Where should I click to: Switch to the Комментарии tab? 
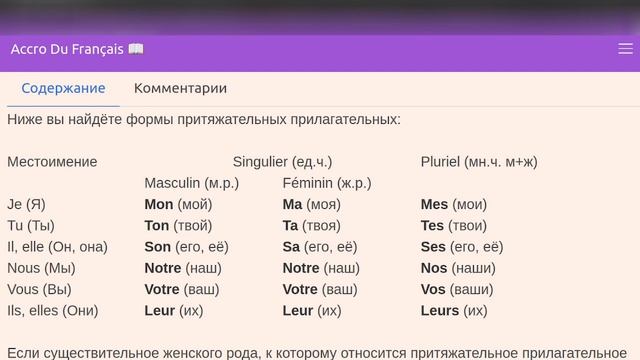pyautogui.click(x=180, y=88)
